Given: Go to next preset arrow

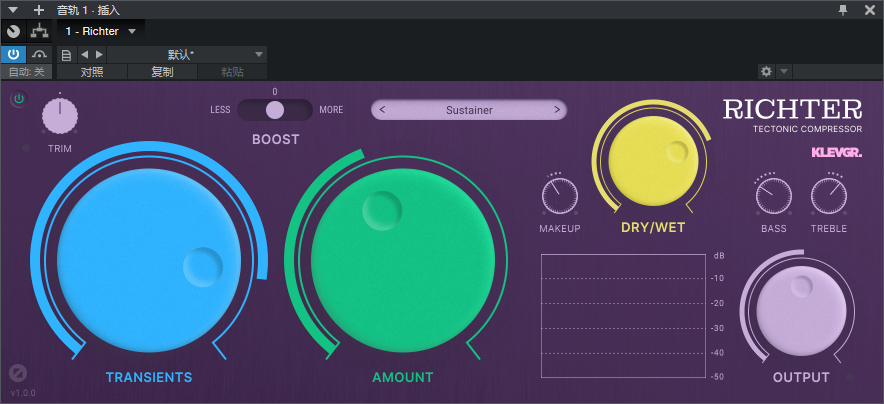Looking at the screenshot, I should (99, 55).
